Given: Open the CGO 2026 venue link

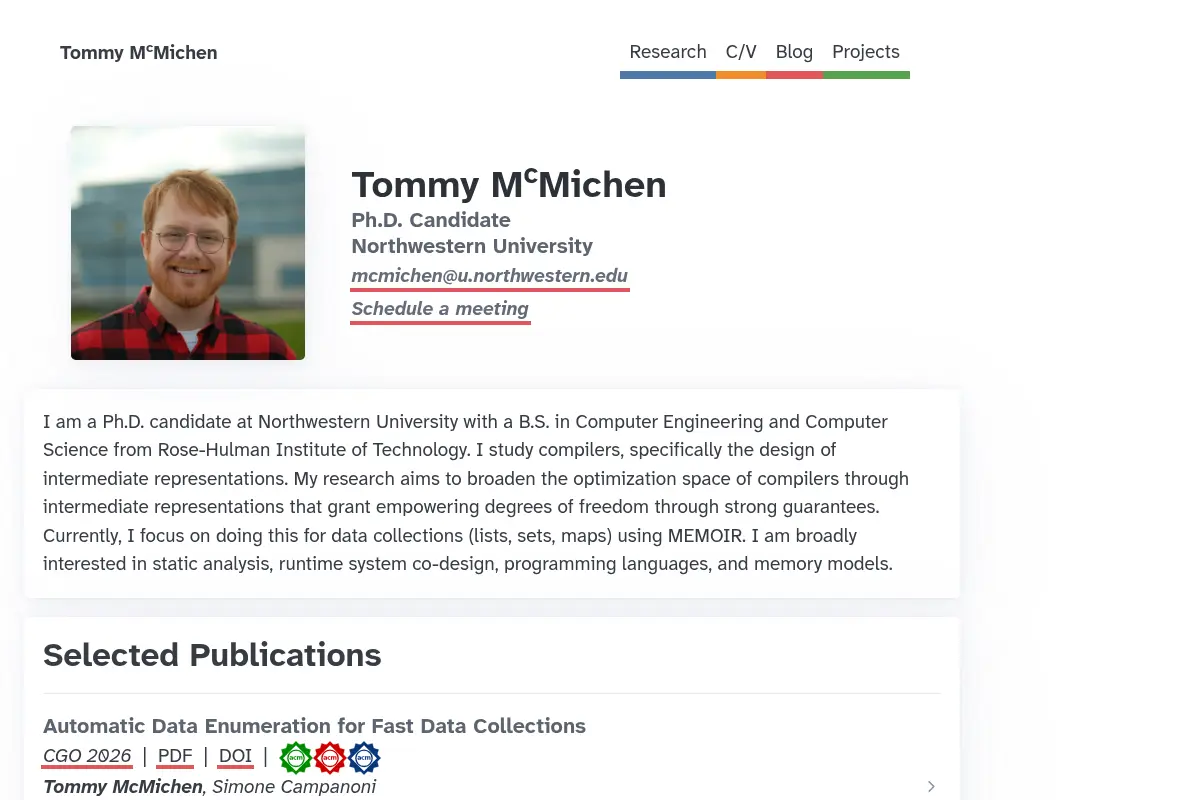Looking at the screenshot, I should pyautogui.click(x=87, y=756).
